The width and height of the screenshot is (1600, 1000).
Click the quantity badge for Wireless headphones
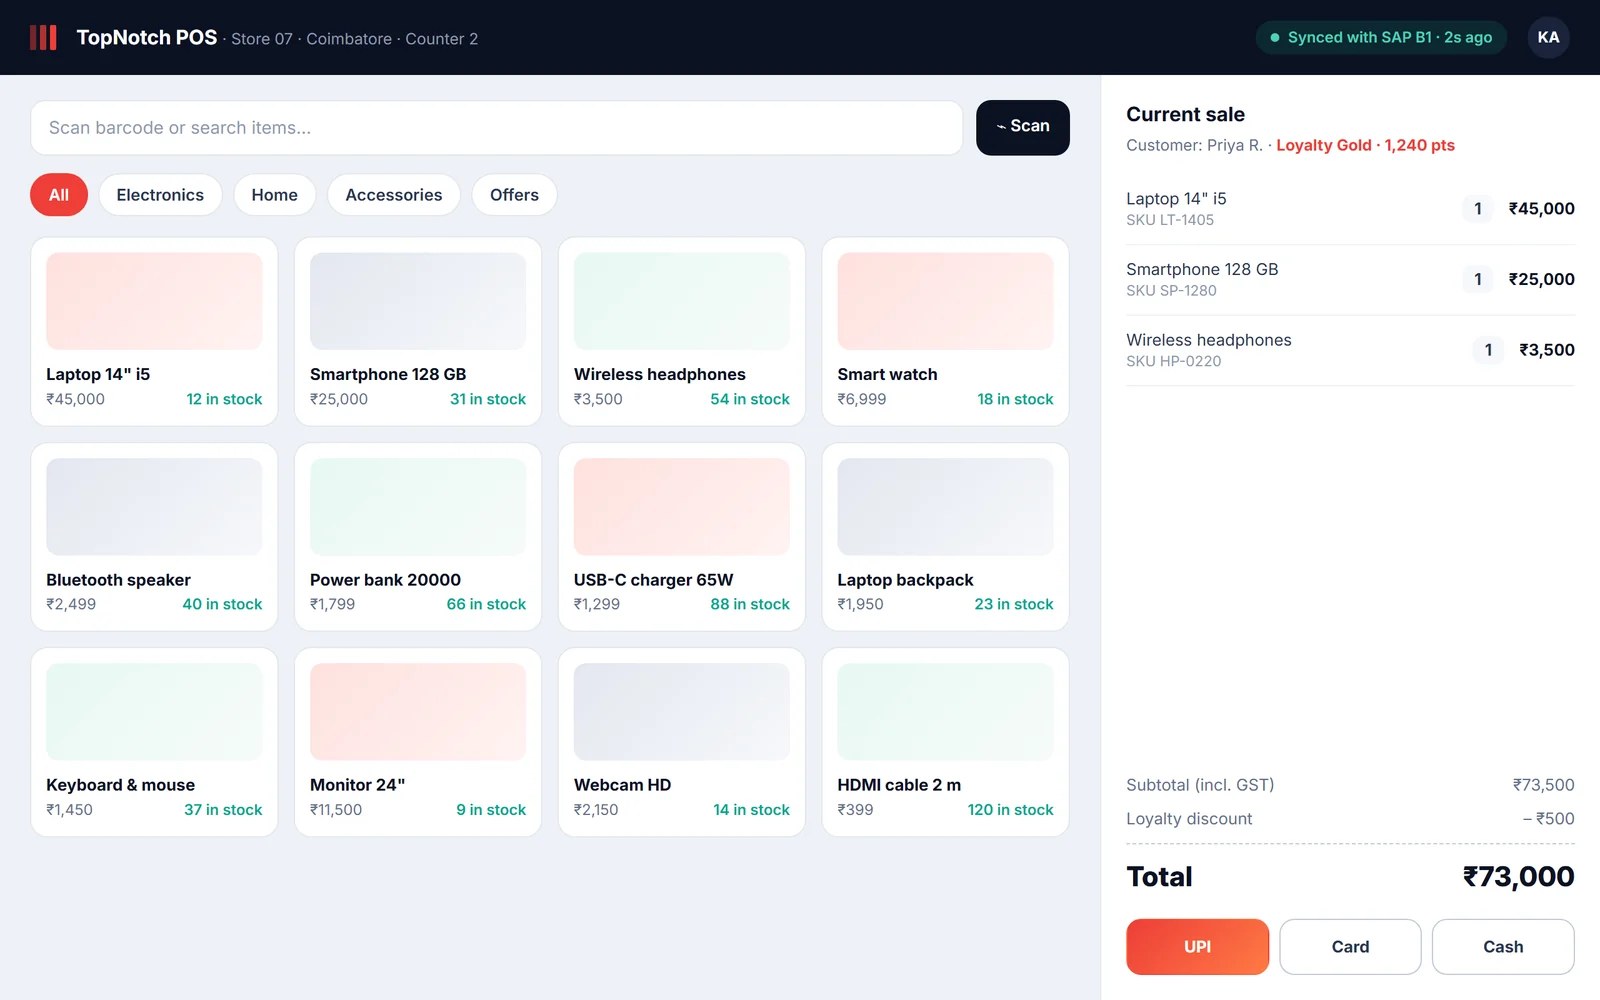pos(1488,350)
